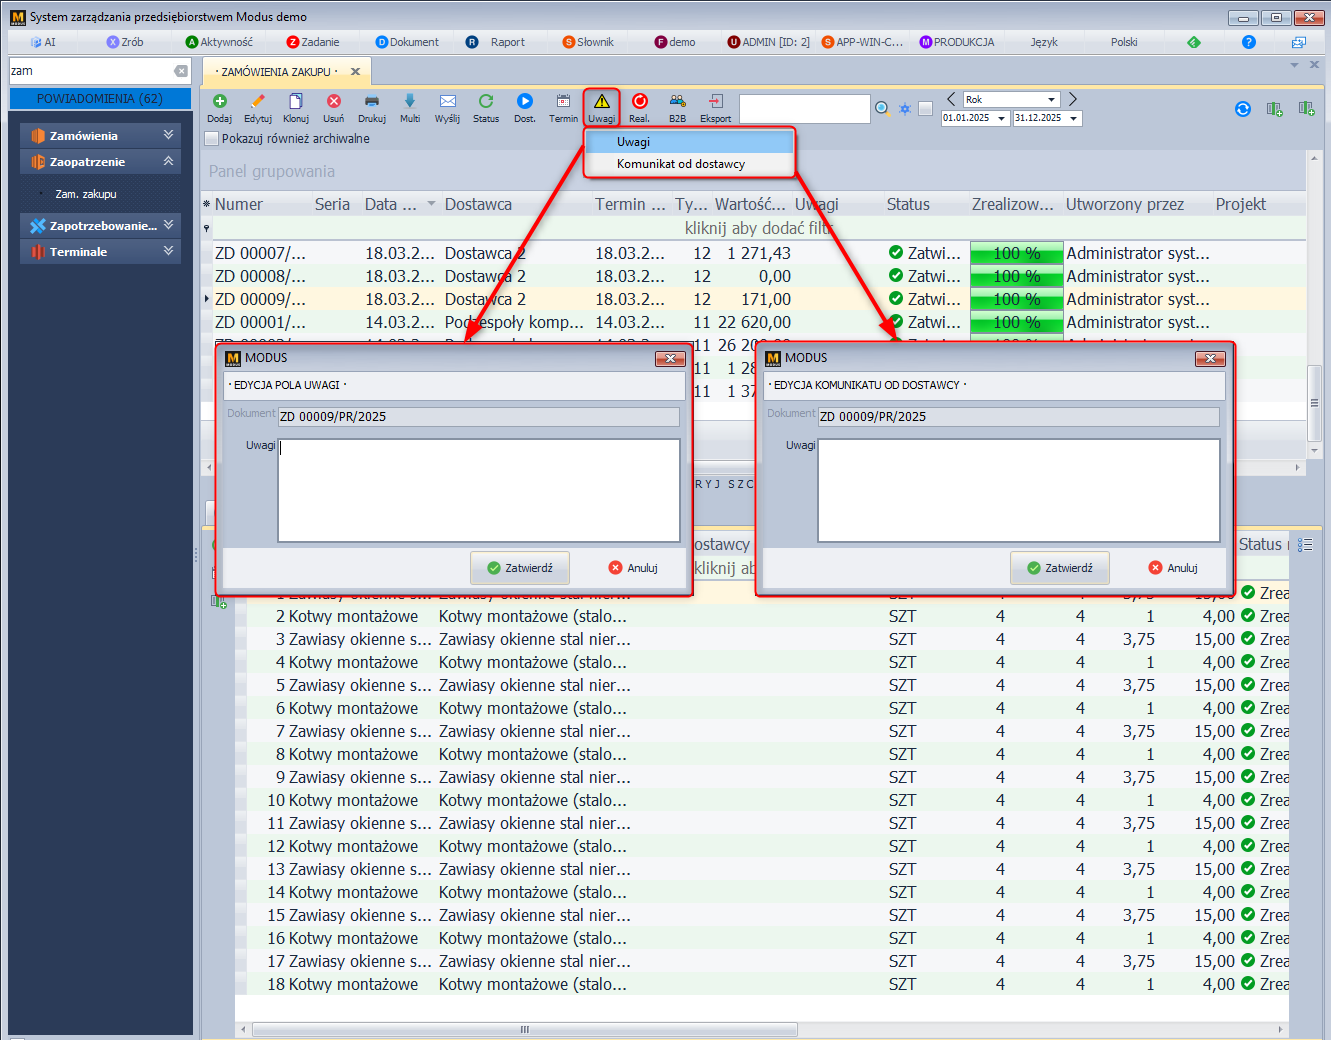This screenshot has width=1331, height=1040.
Task: Select Komunikat od dostawcy menu entry
Action: 680,164
